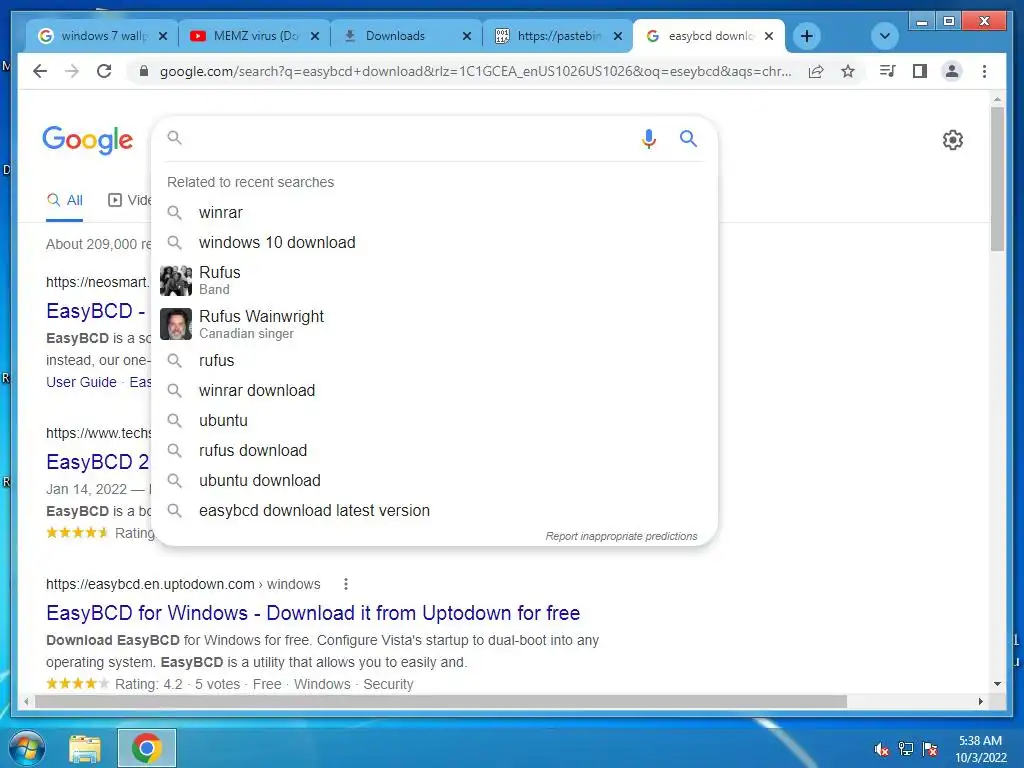Choose the ubuntu download suggestion
The height and width of the screenshot is (768, 1024).
pos(434,481)
